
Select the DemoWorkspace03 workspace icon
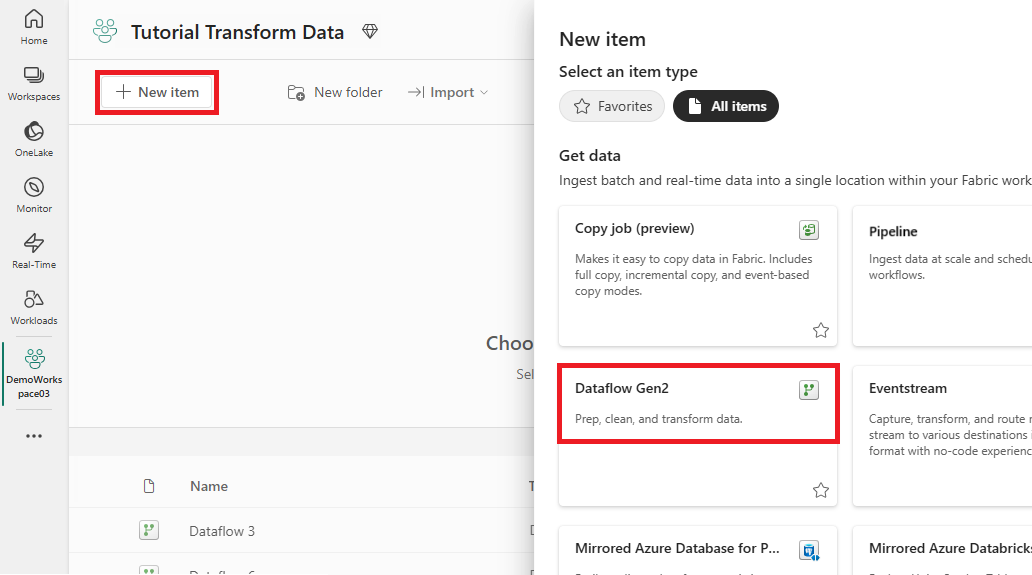coord(34,373)
